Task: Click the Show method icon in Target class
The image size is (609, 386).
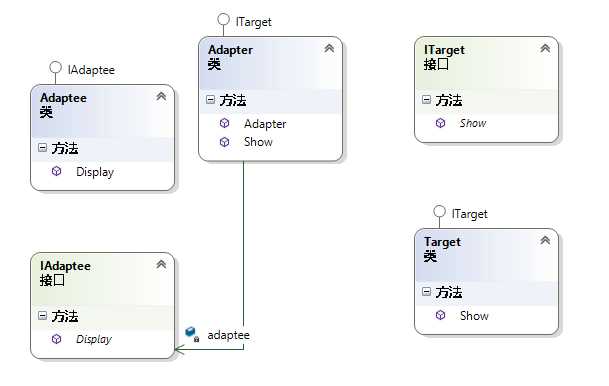Action: tap(440, 315)
